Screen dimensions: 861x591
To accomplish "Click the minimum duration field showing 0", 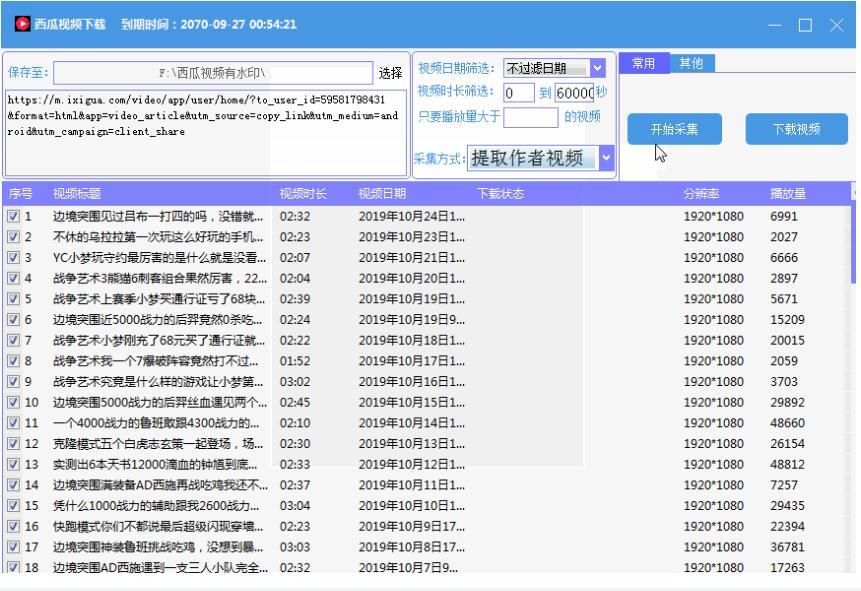I will 519,93.
